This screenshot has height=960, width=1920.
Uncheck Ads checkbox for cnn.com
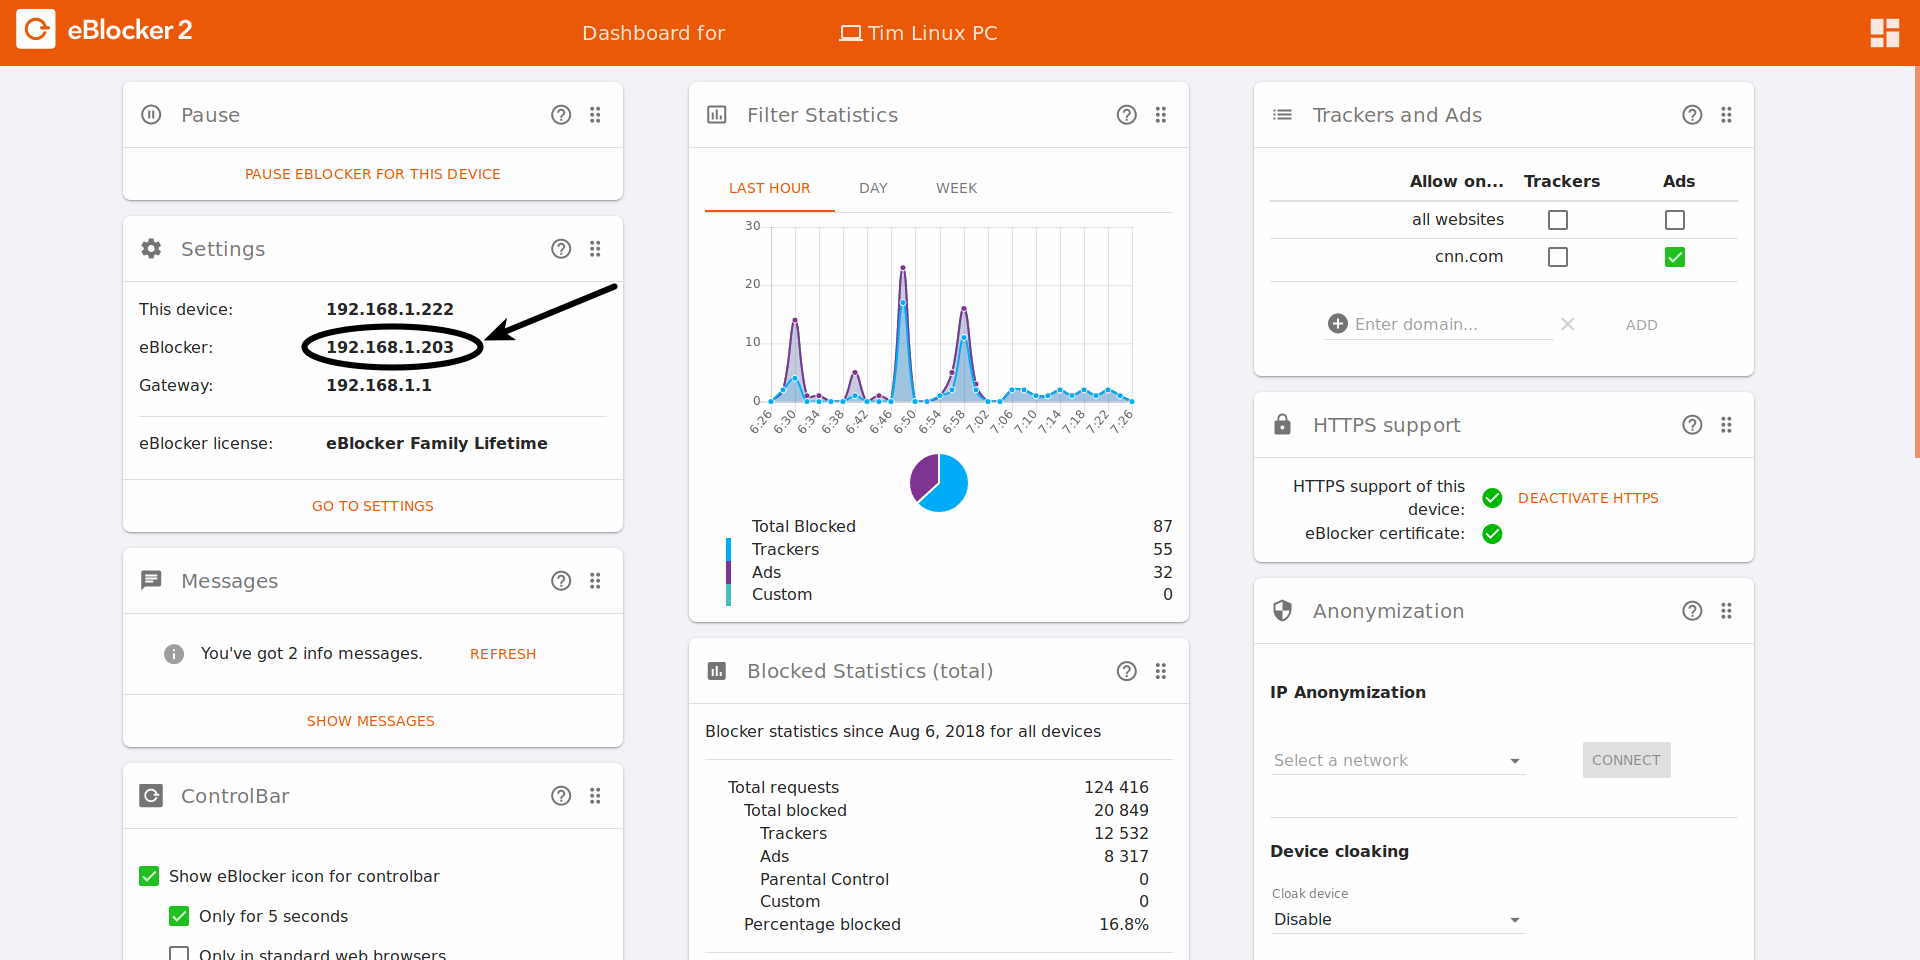1675,257
